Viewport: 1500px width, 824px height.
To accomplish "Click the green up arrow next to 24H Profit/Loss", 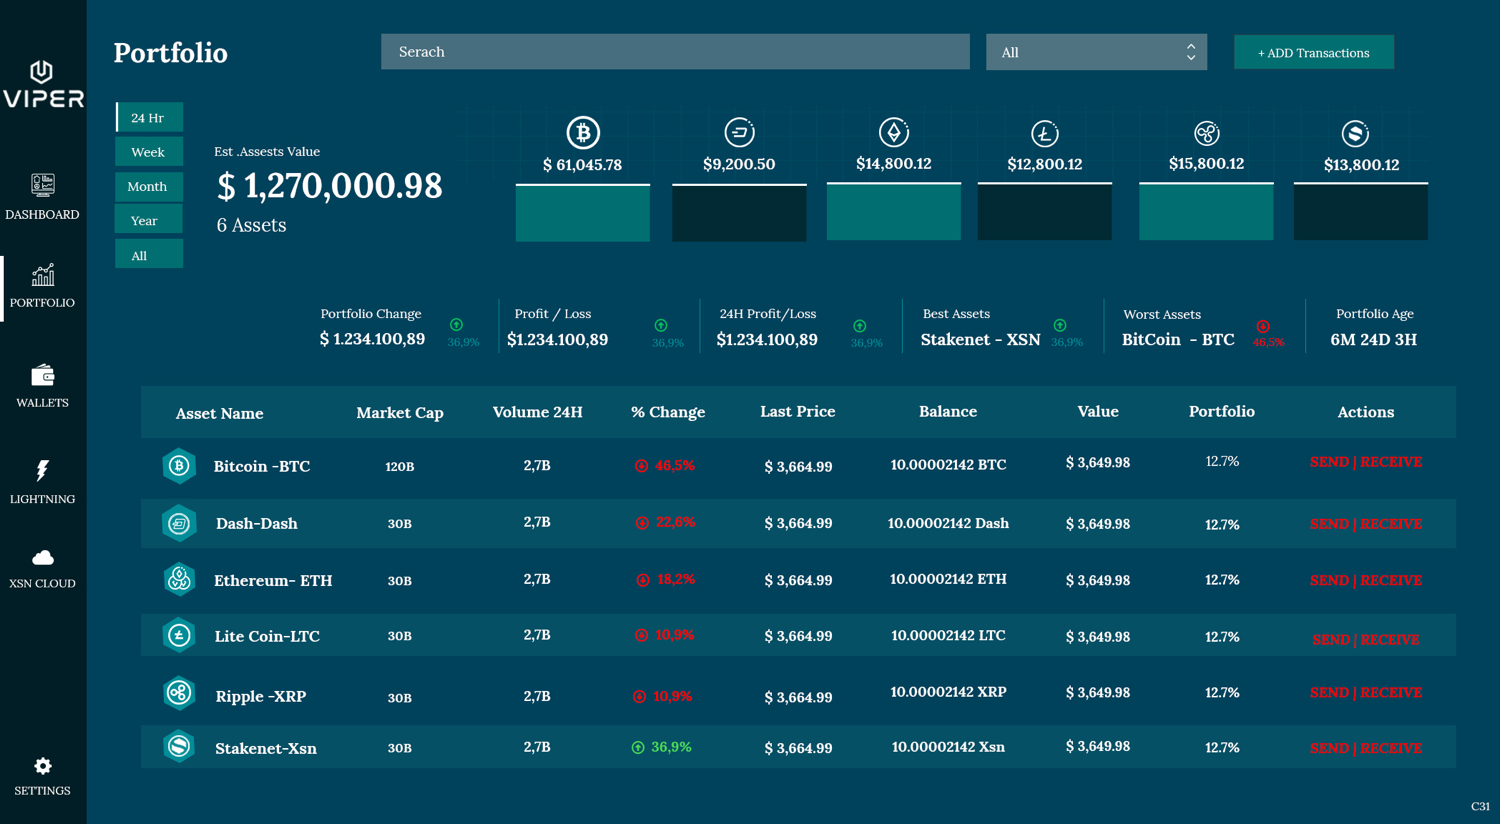I will click(860, 326).
